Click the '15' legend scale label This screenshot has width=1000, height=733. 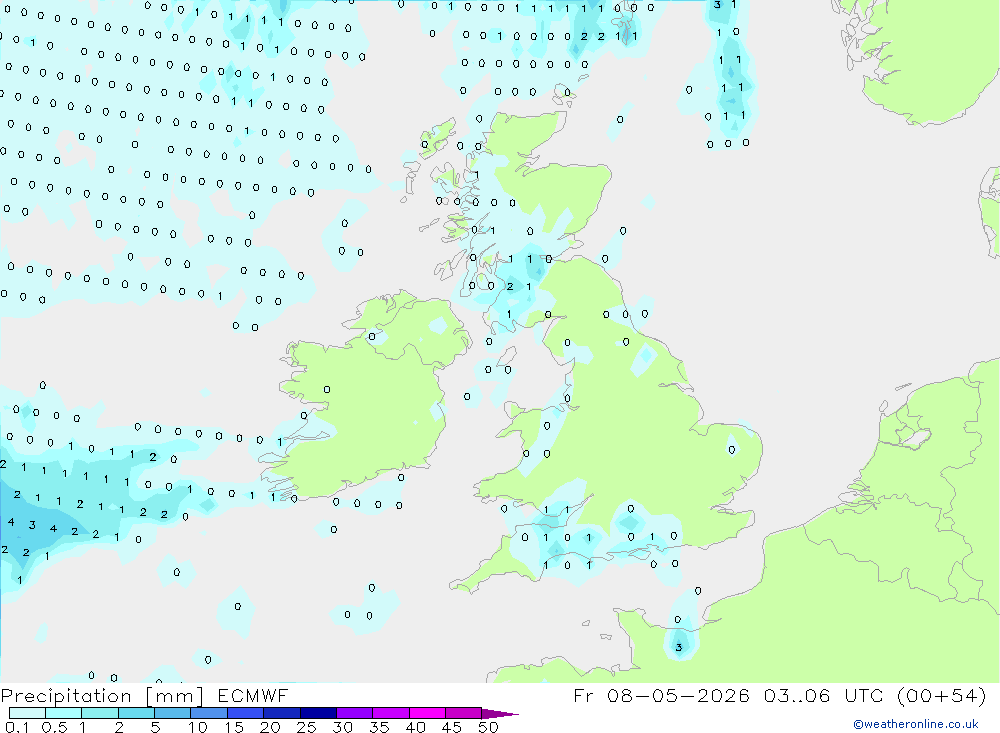234,727
